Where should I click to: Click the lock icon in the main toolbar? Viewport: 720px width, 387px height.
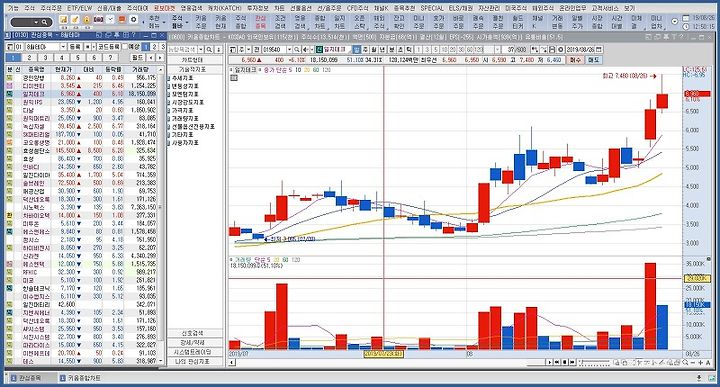pyautogui.click(x=86, y=20)
